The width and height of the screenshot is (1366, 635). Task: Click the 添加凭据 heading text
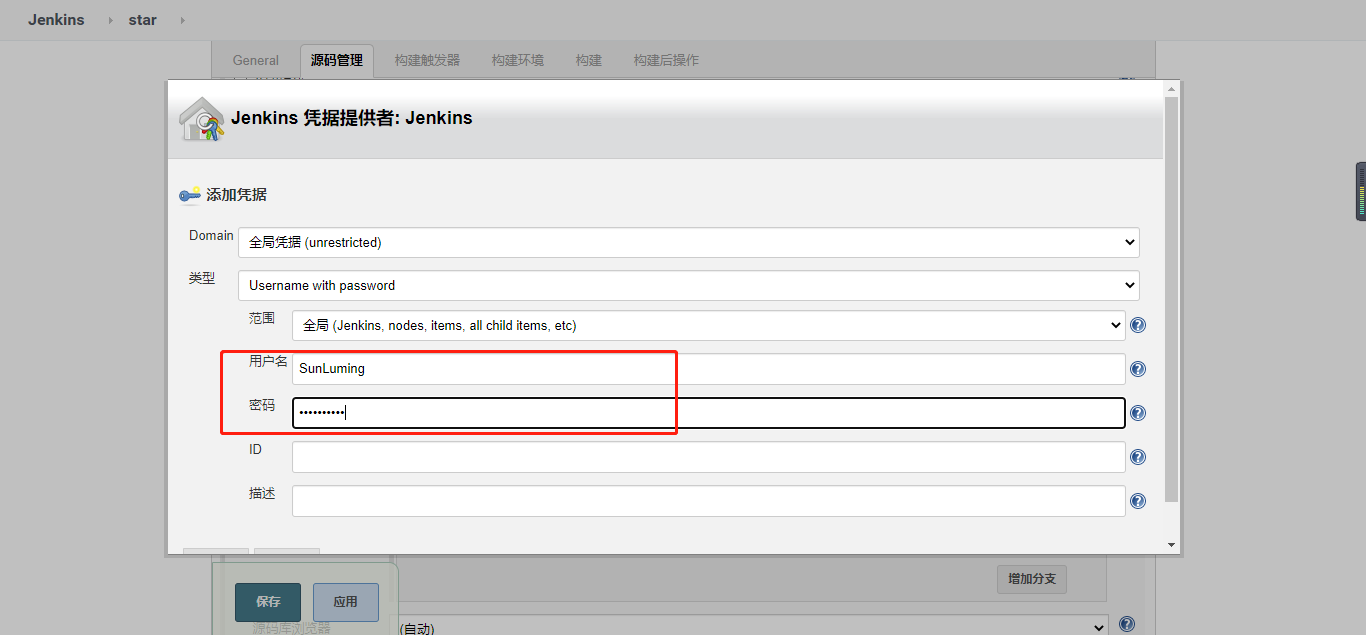click(236, 195)
